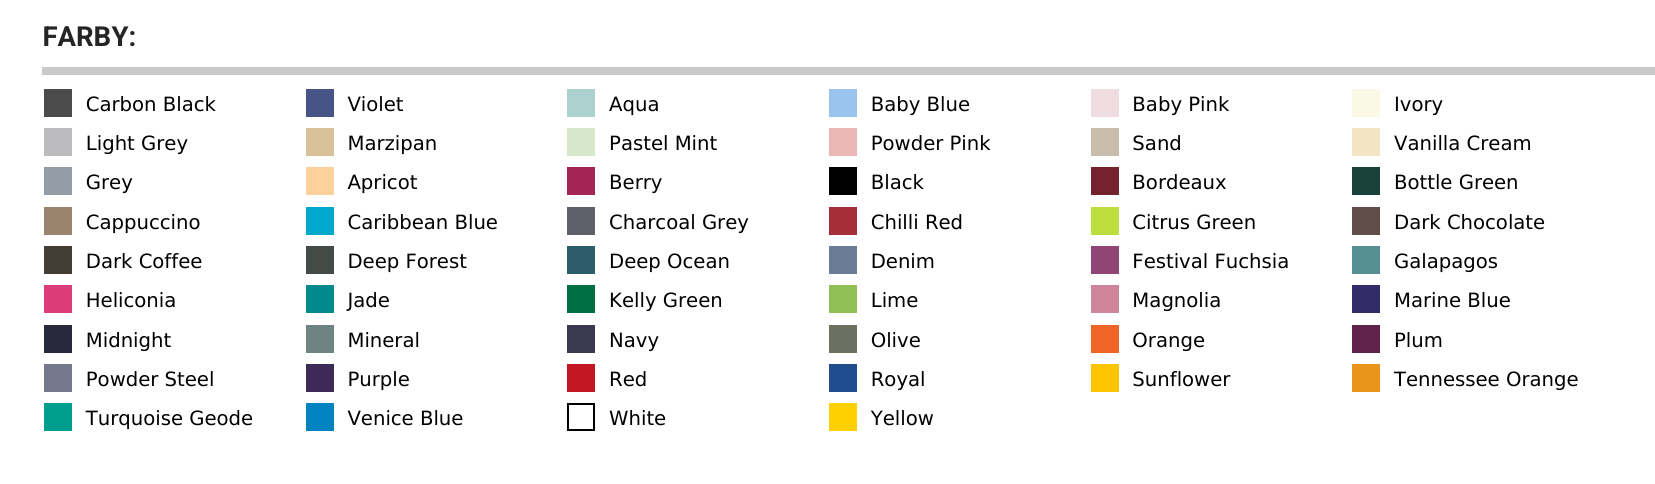Choose the Royal blue color square
This screenshot has height=484, width=1655.
pos(843,378)
